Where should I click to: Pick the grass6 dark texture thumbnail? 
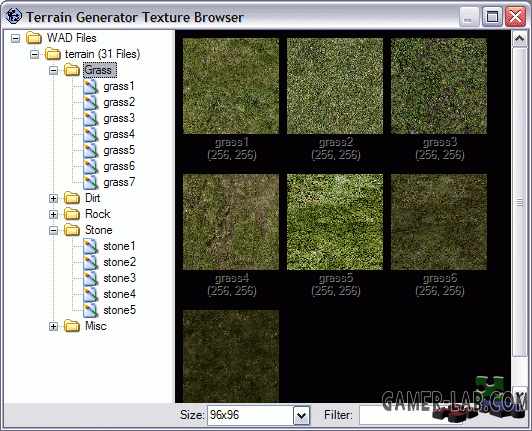click(x=439, y=222)
